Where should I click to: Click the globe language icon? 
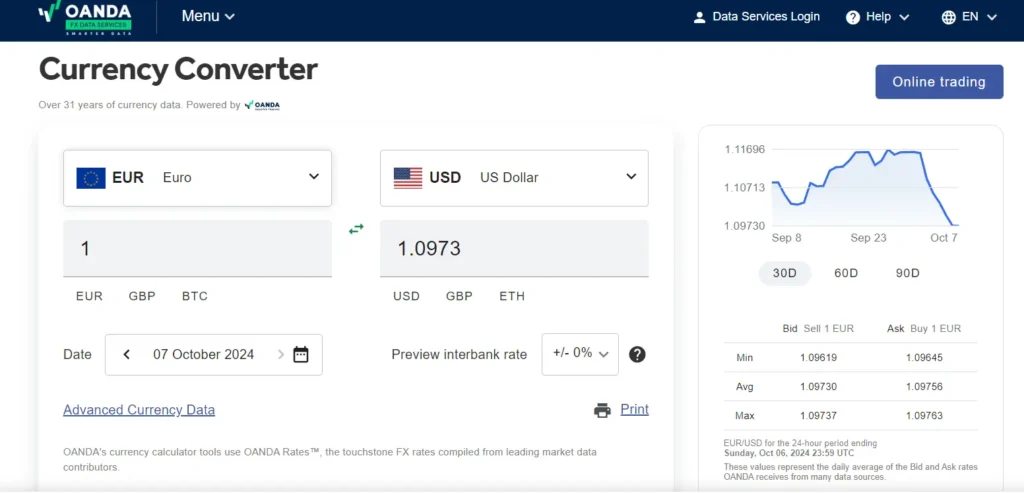(x=948, y=18)
